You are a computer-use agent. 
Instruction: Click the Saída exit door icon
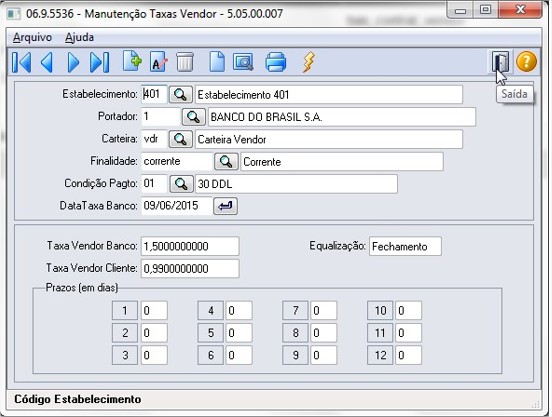point(500,62)
